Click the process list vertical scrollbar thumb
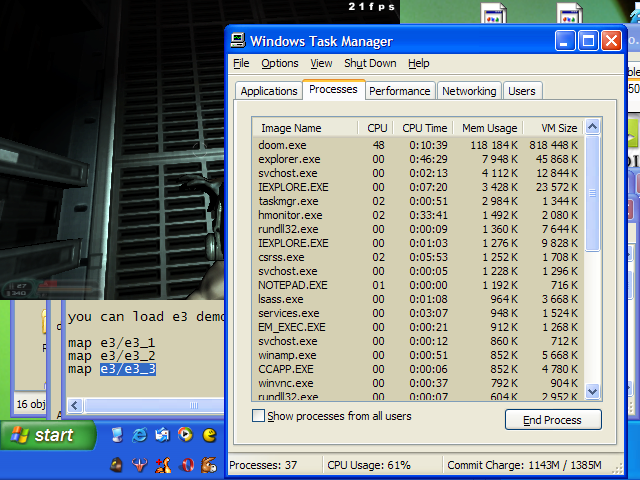Screen dimensions: 640x480 593,193
